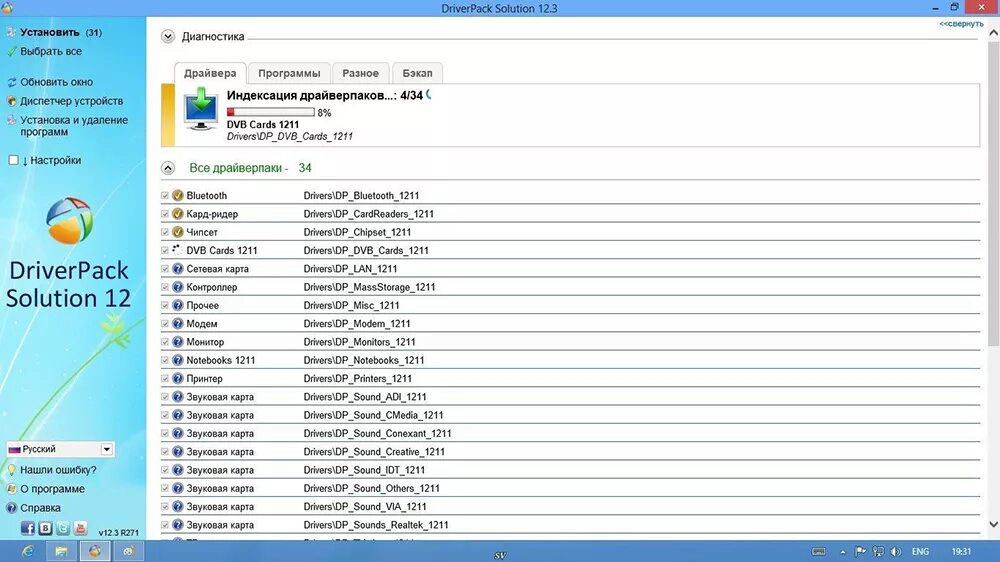Open Справка help link

click(x=40, y=508)
